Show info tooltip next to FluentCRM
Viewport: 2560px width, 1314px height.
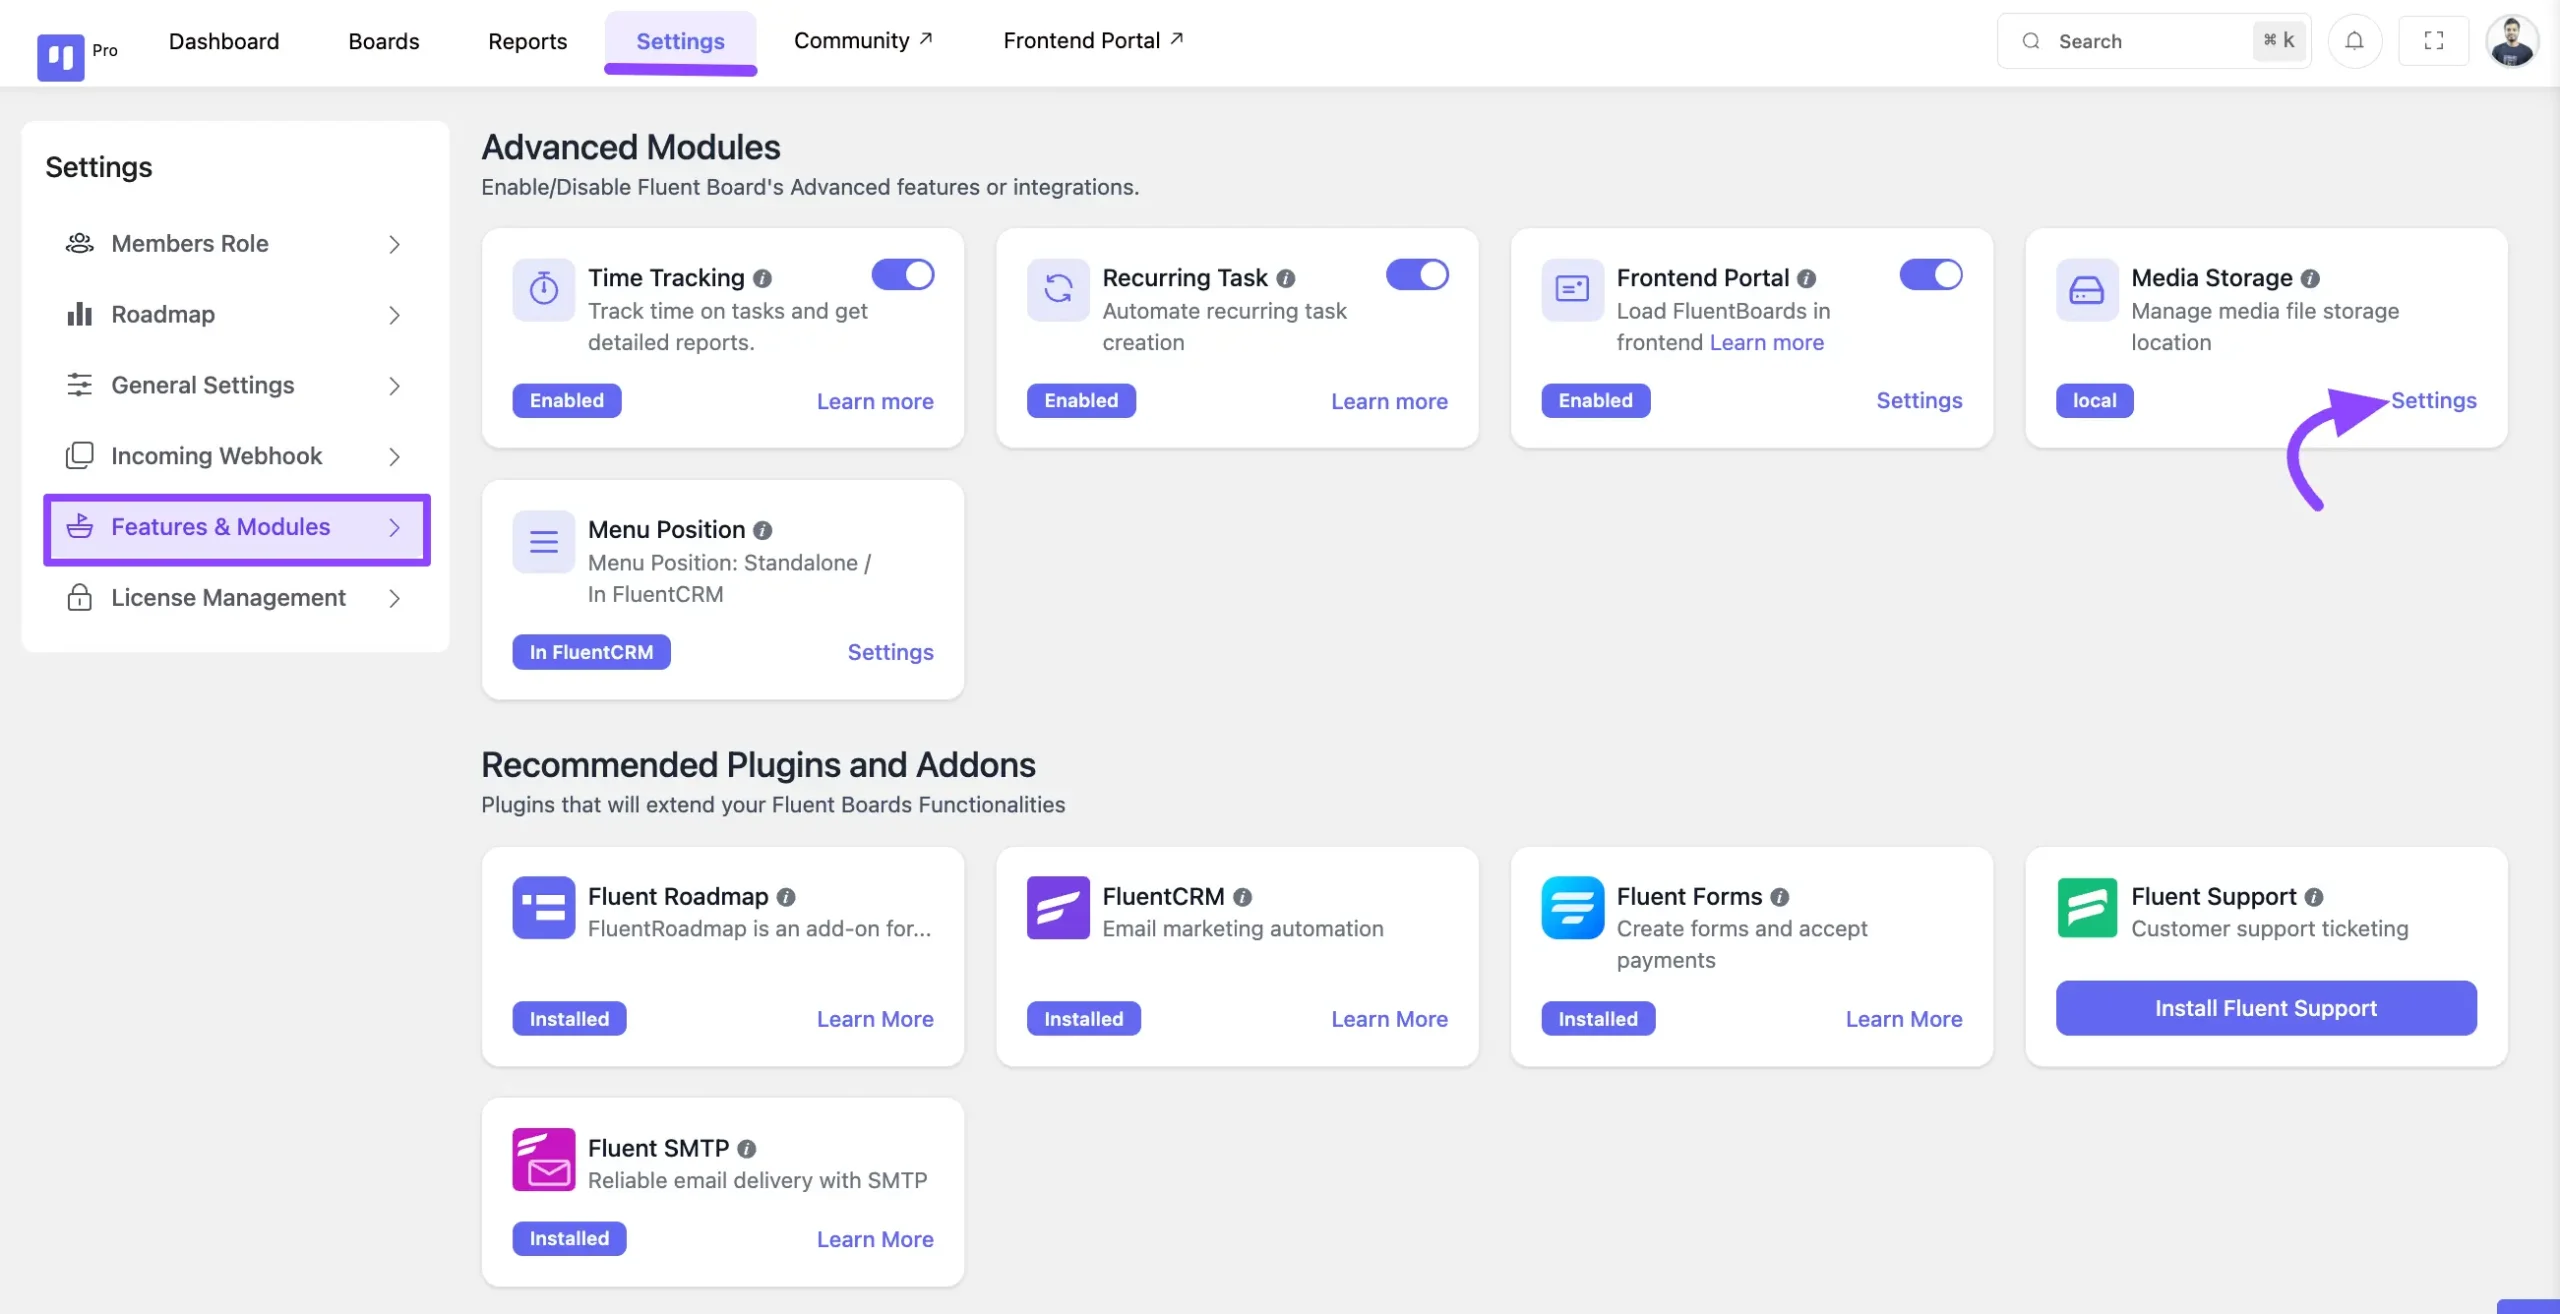tap(1241, 897)
